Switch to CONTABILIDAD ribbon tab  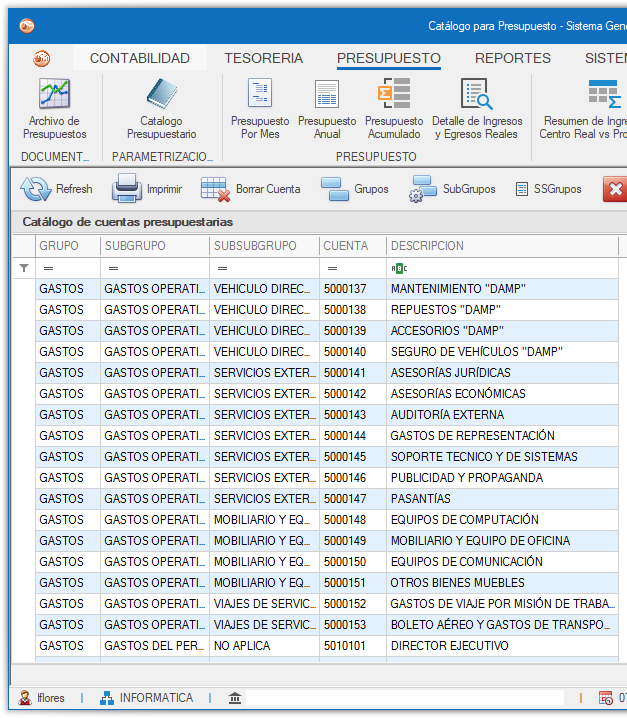coord(140,58)
